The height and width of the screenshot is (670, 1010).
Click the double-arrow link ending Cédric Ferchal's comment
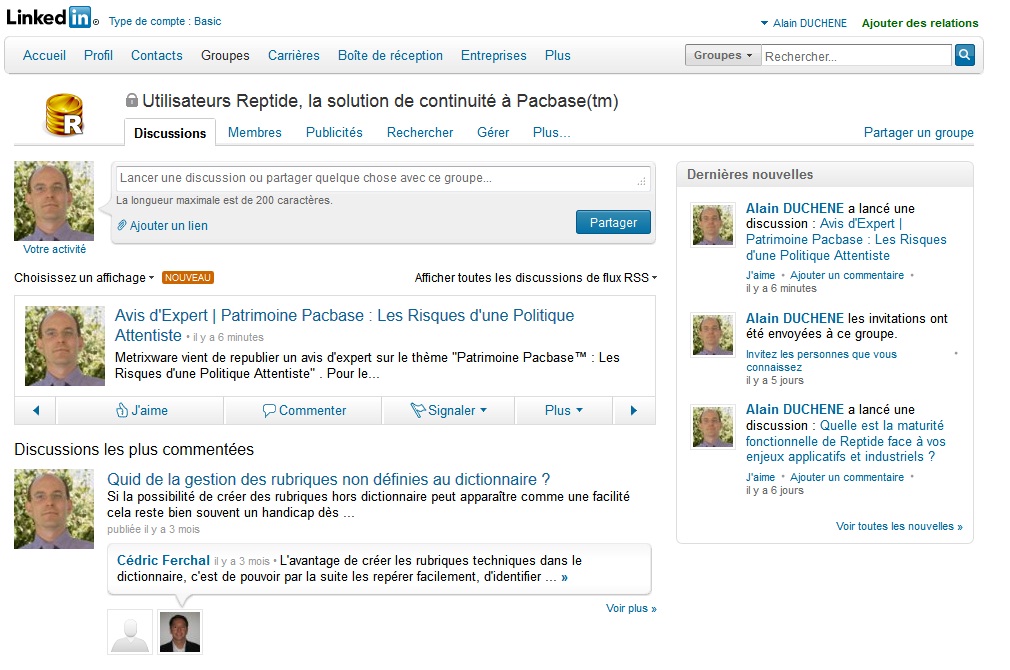(564, 577)
